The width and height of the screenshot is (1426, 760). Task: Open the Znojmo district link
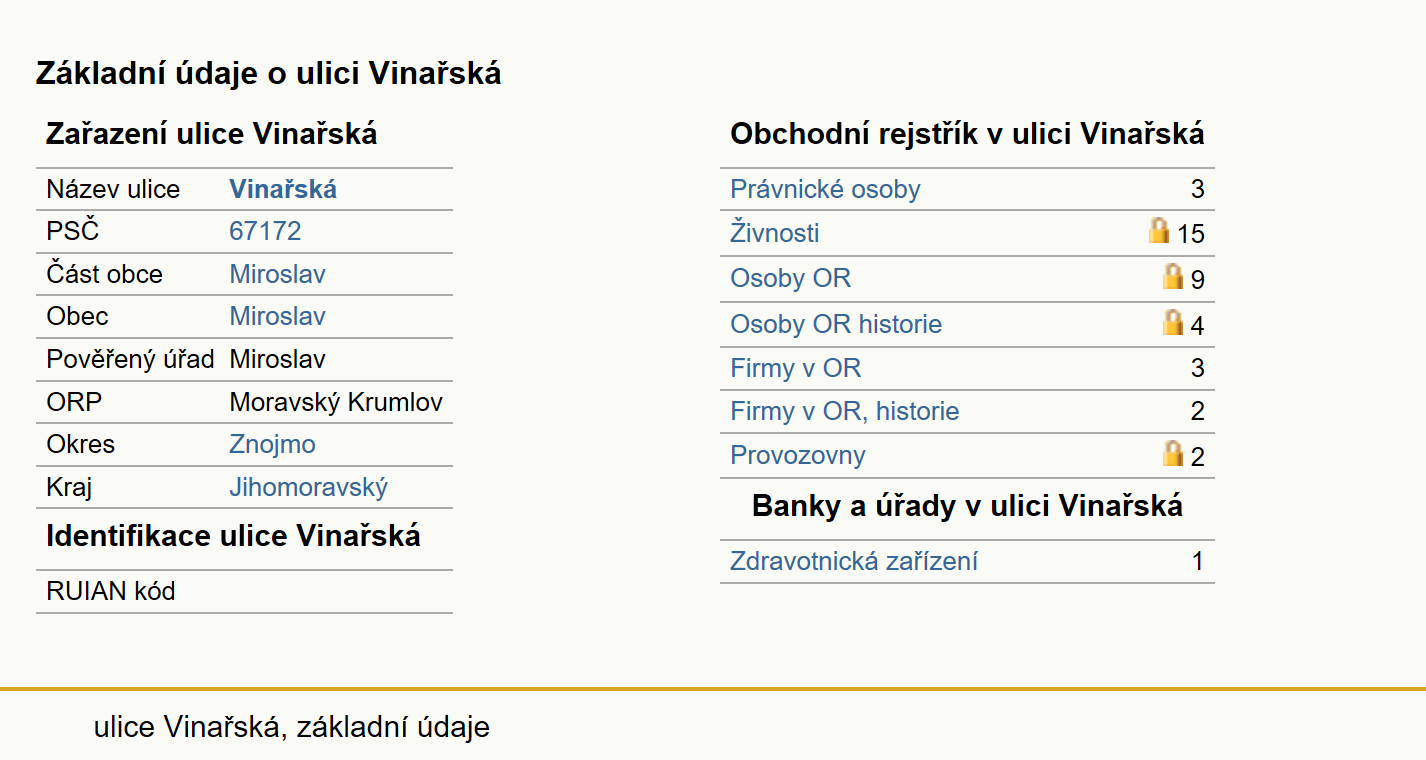coord(272,444)
